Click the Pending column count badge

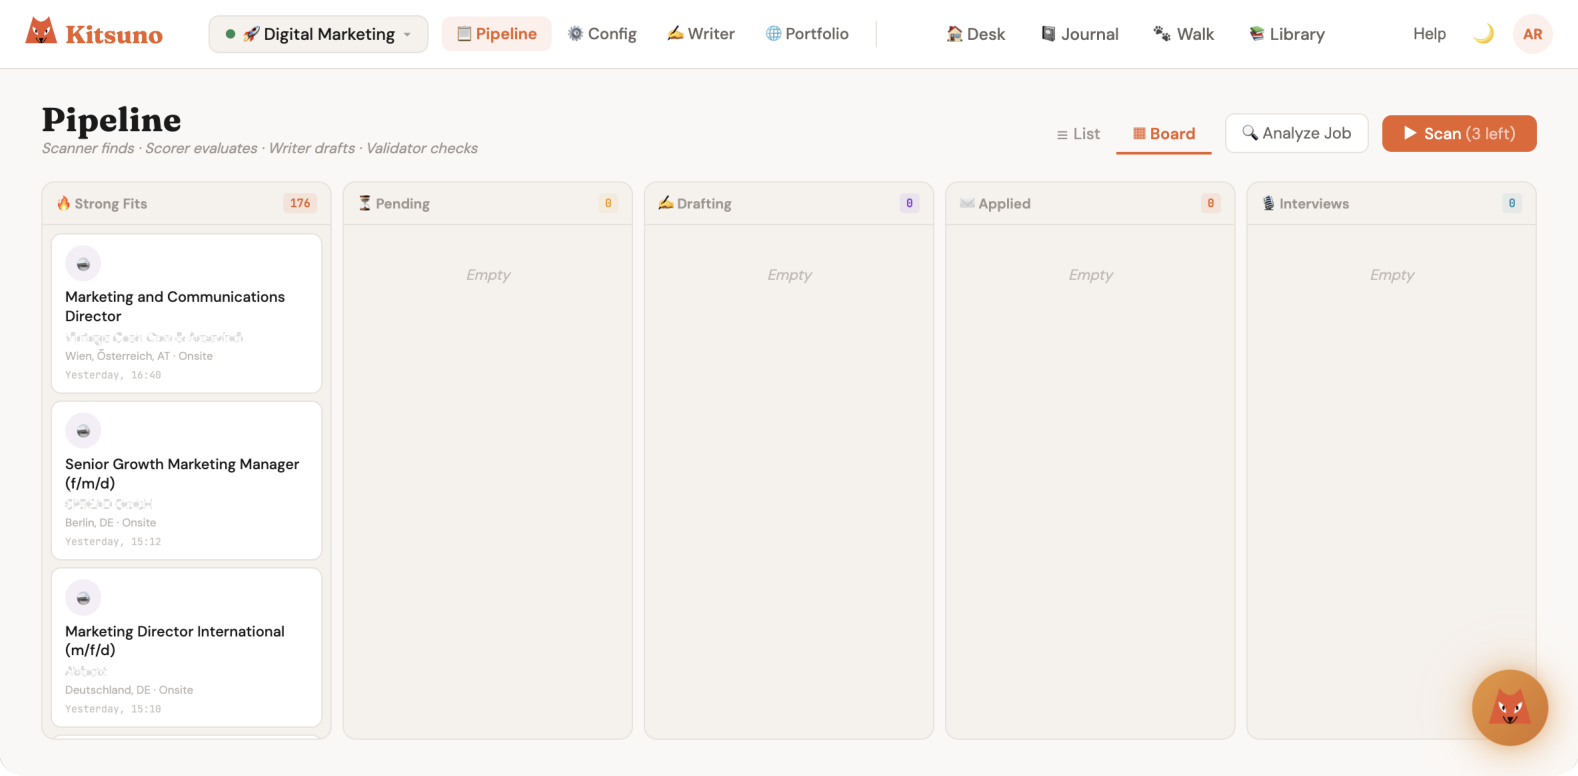[x=608, y=203]
